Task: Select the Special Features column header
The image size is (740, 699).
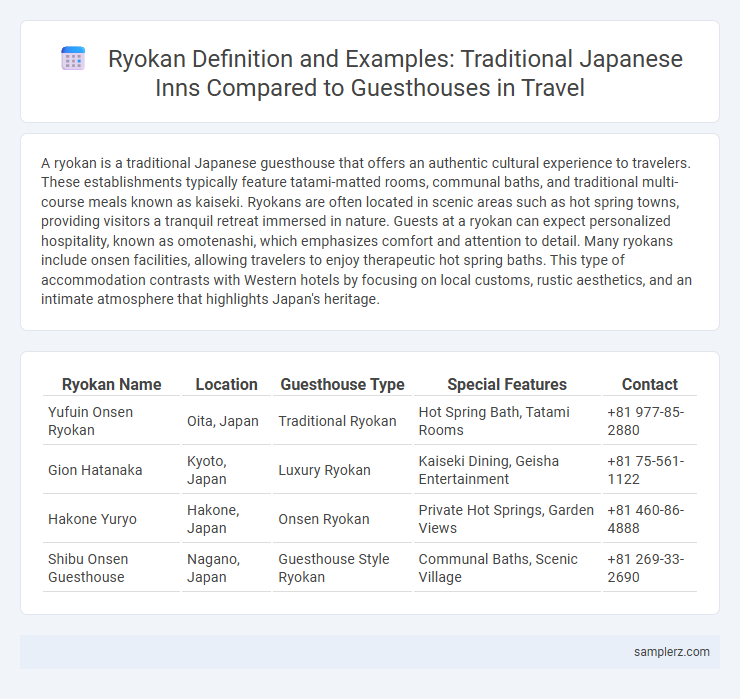Action: pos(507,384)
